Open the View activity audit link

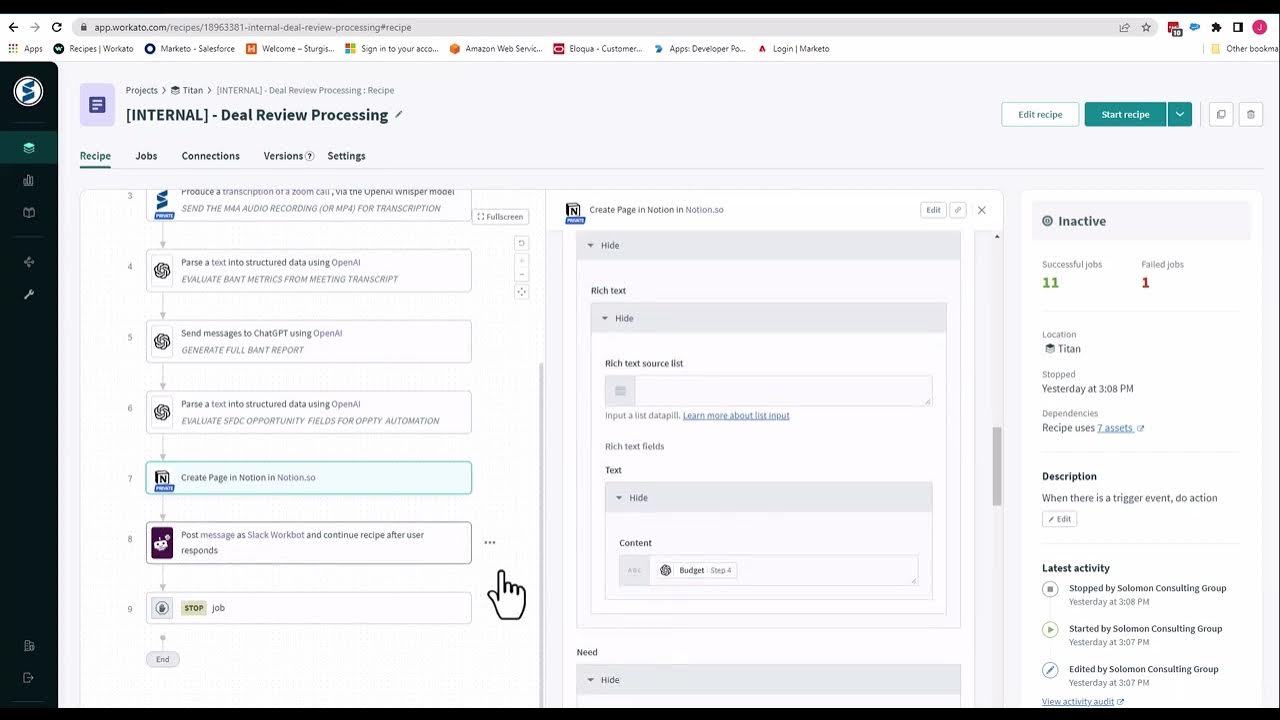pos(1083,702)
